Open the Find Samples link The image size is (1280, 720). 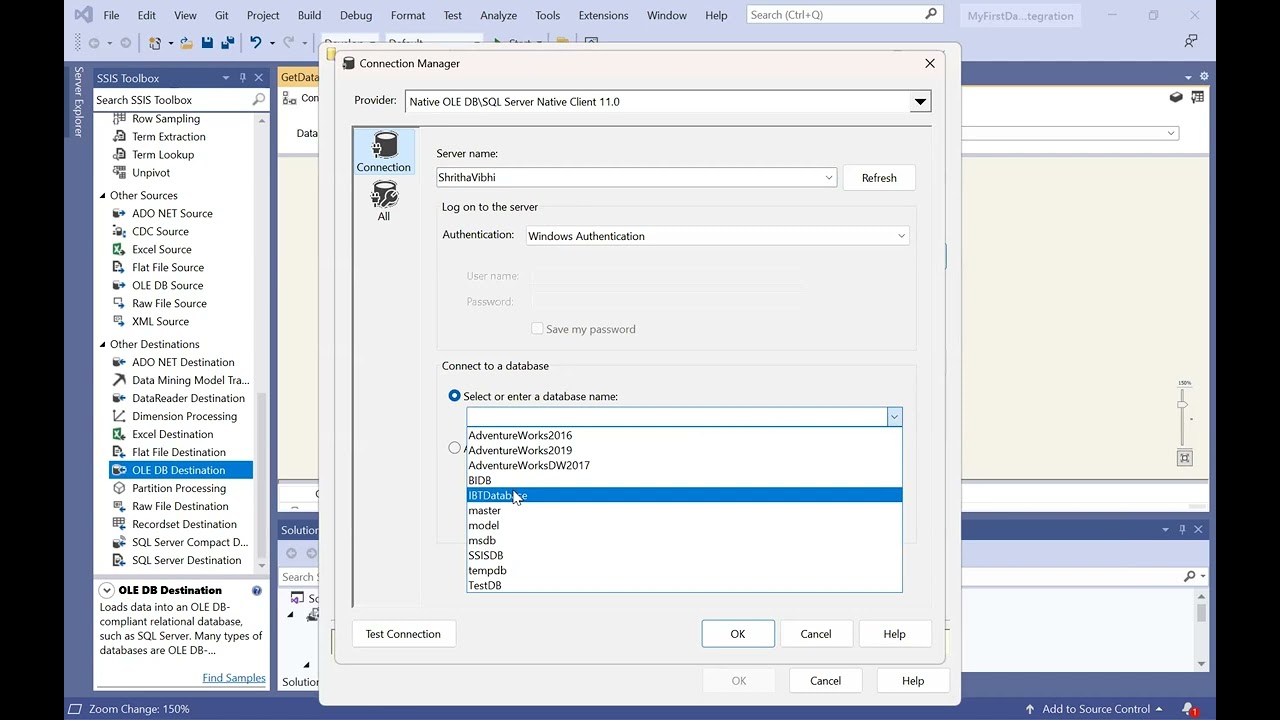234,678
